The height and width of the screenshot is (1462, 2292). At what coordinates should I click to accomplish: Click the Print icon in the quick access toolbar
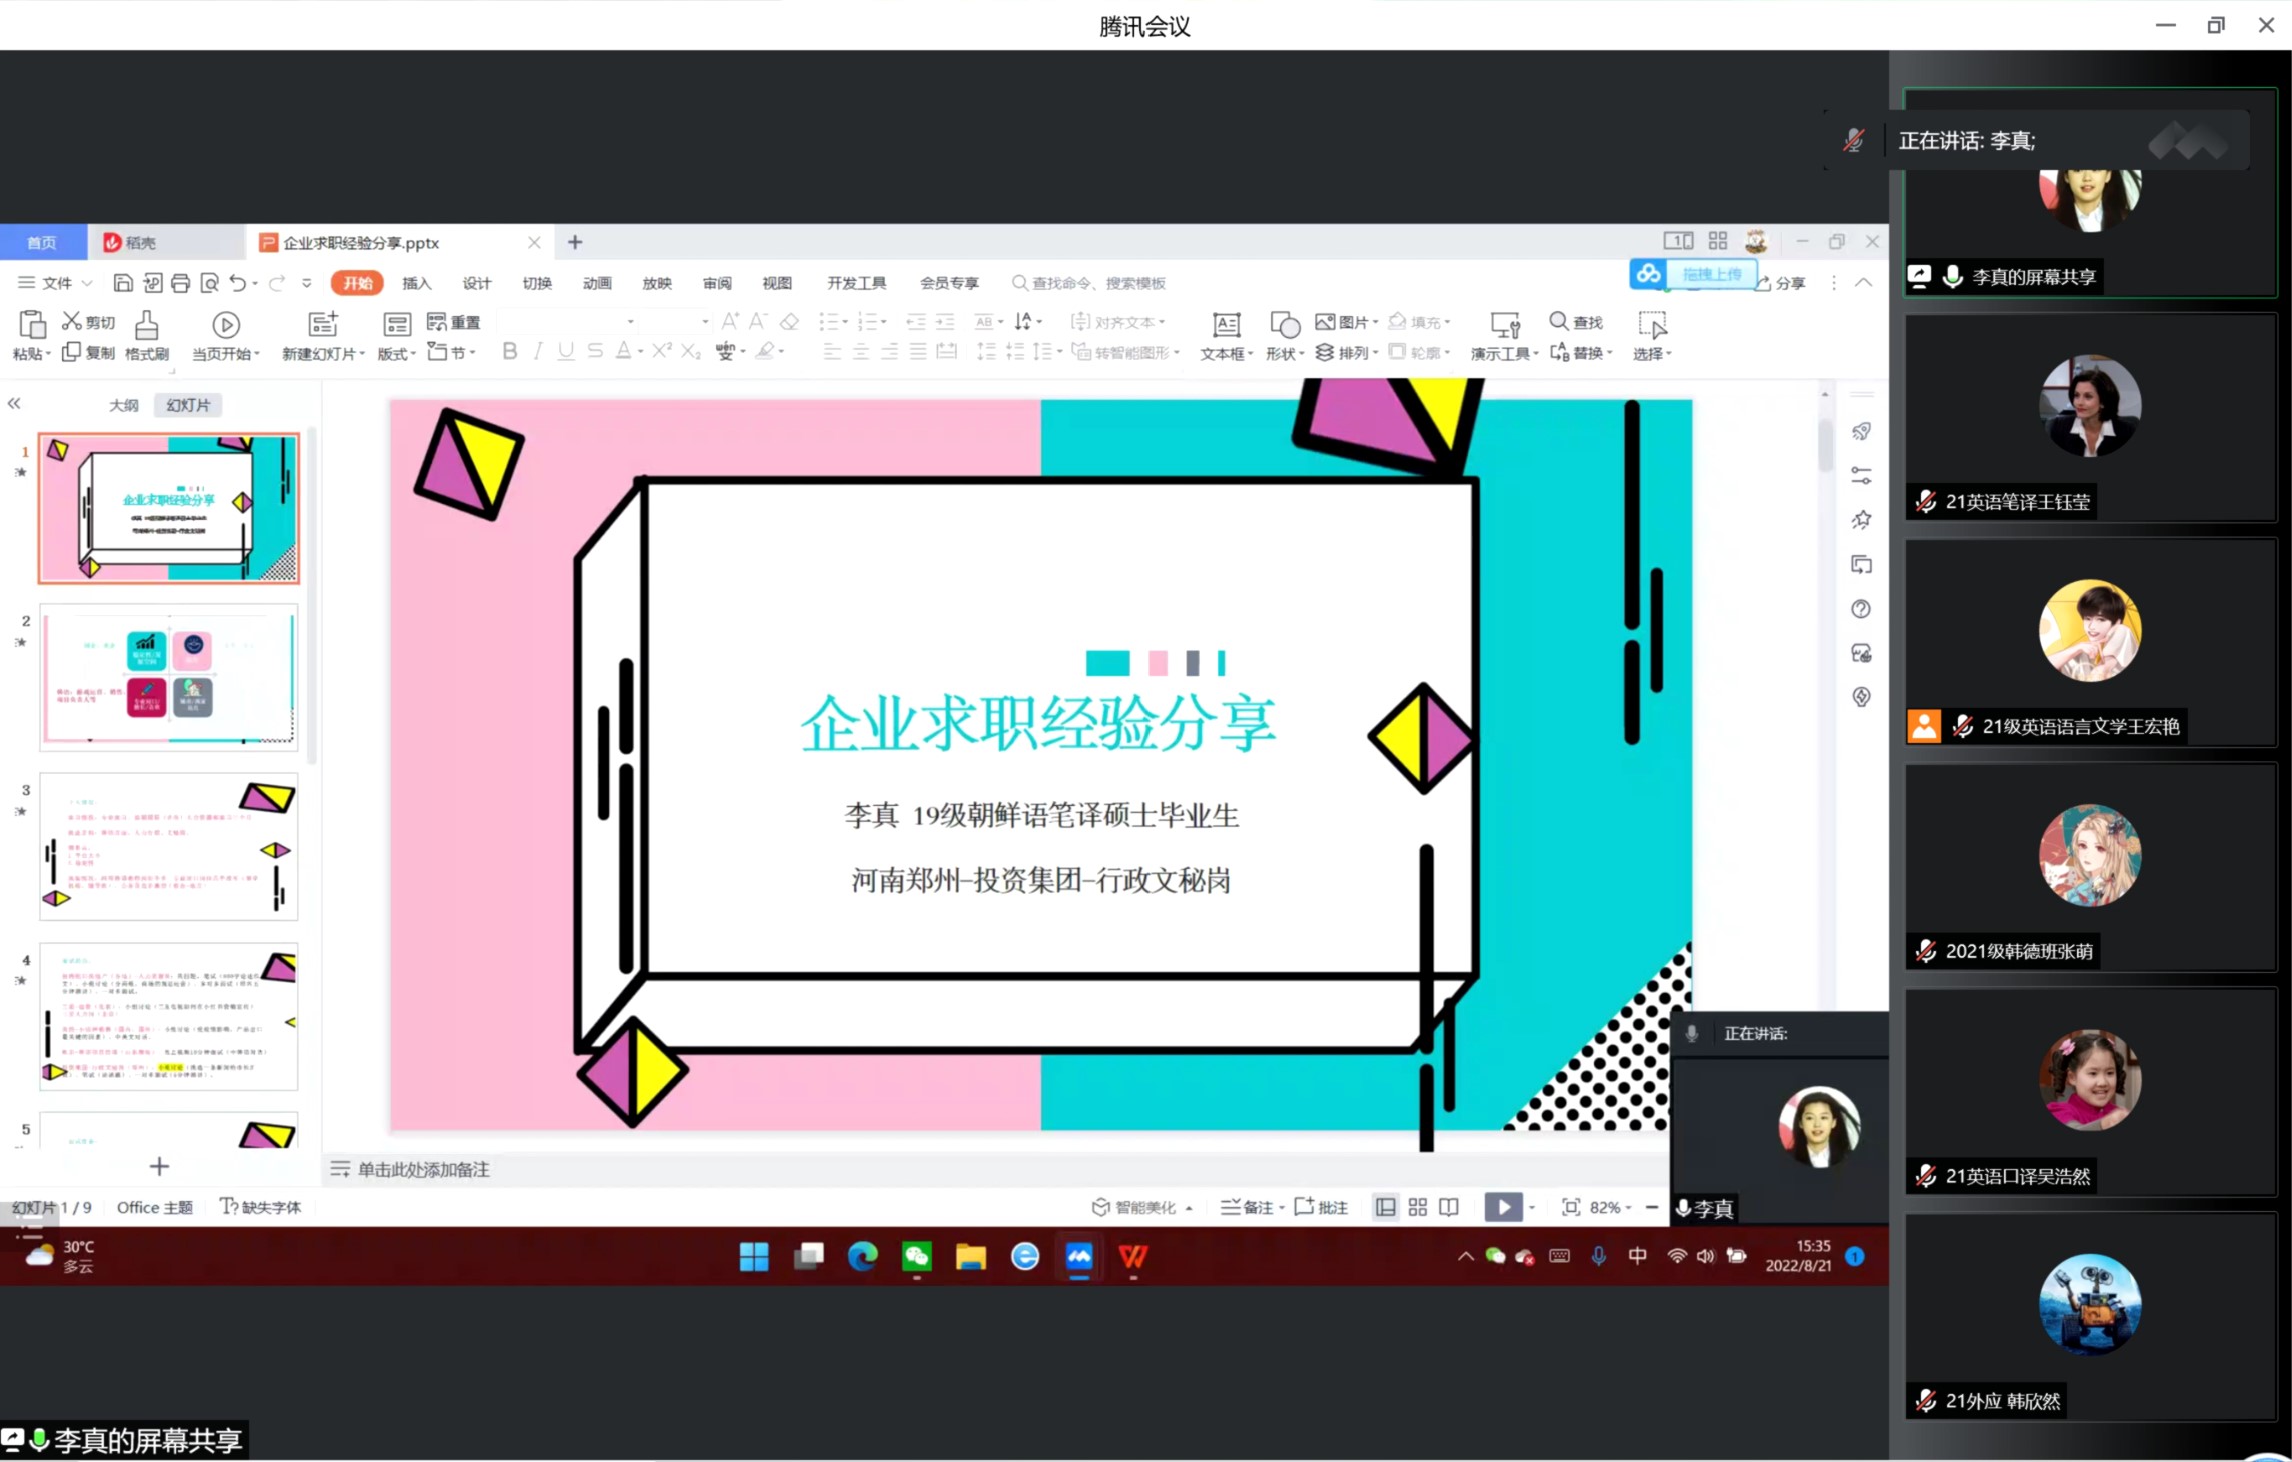click(x=181, y=283)
